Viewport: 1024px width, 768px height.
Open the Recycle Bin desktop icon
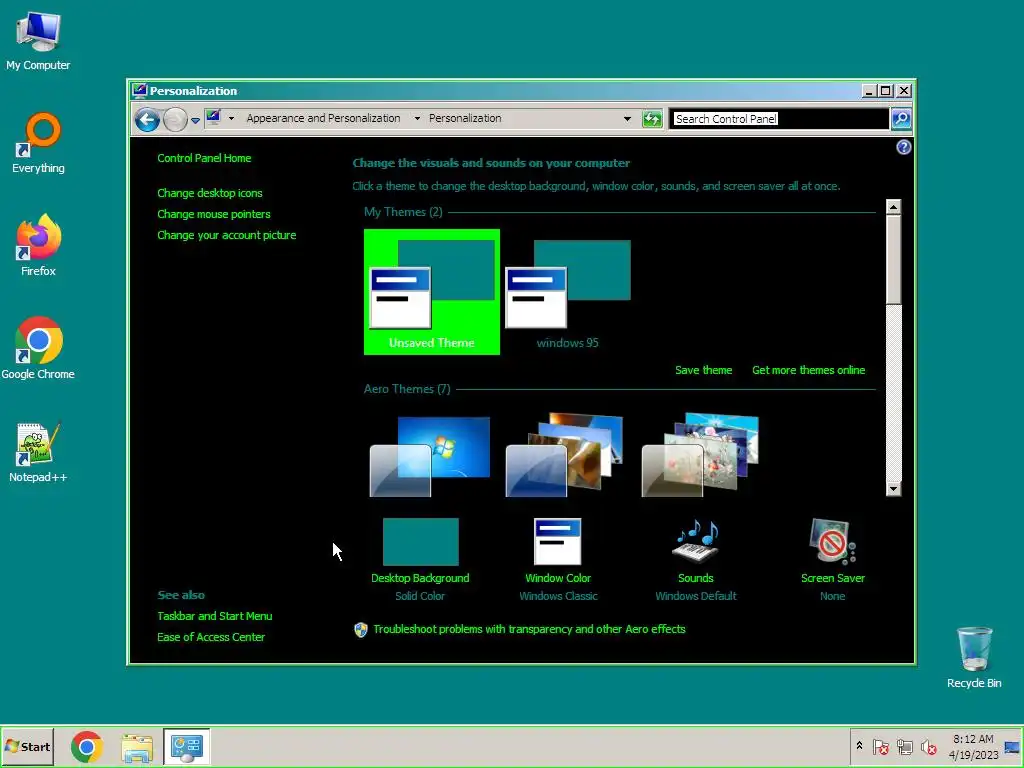pos(974,658)
